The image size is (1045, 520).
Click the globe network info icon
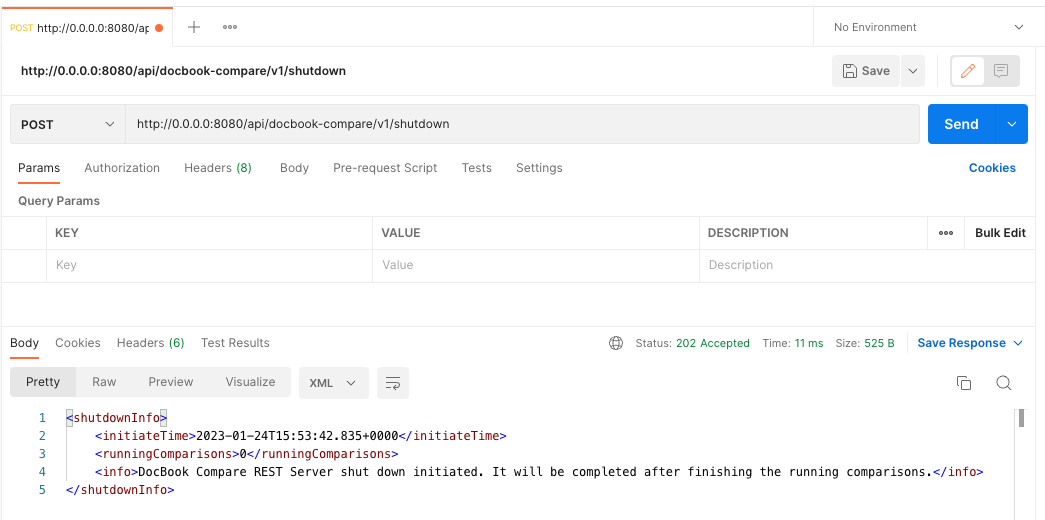(616, 343)
